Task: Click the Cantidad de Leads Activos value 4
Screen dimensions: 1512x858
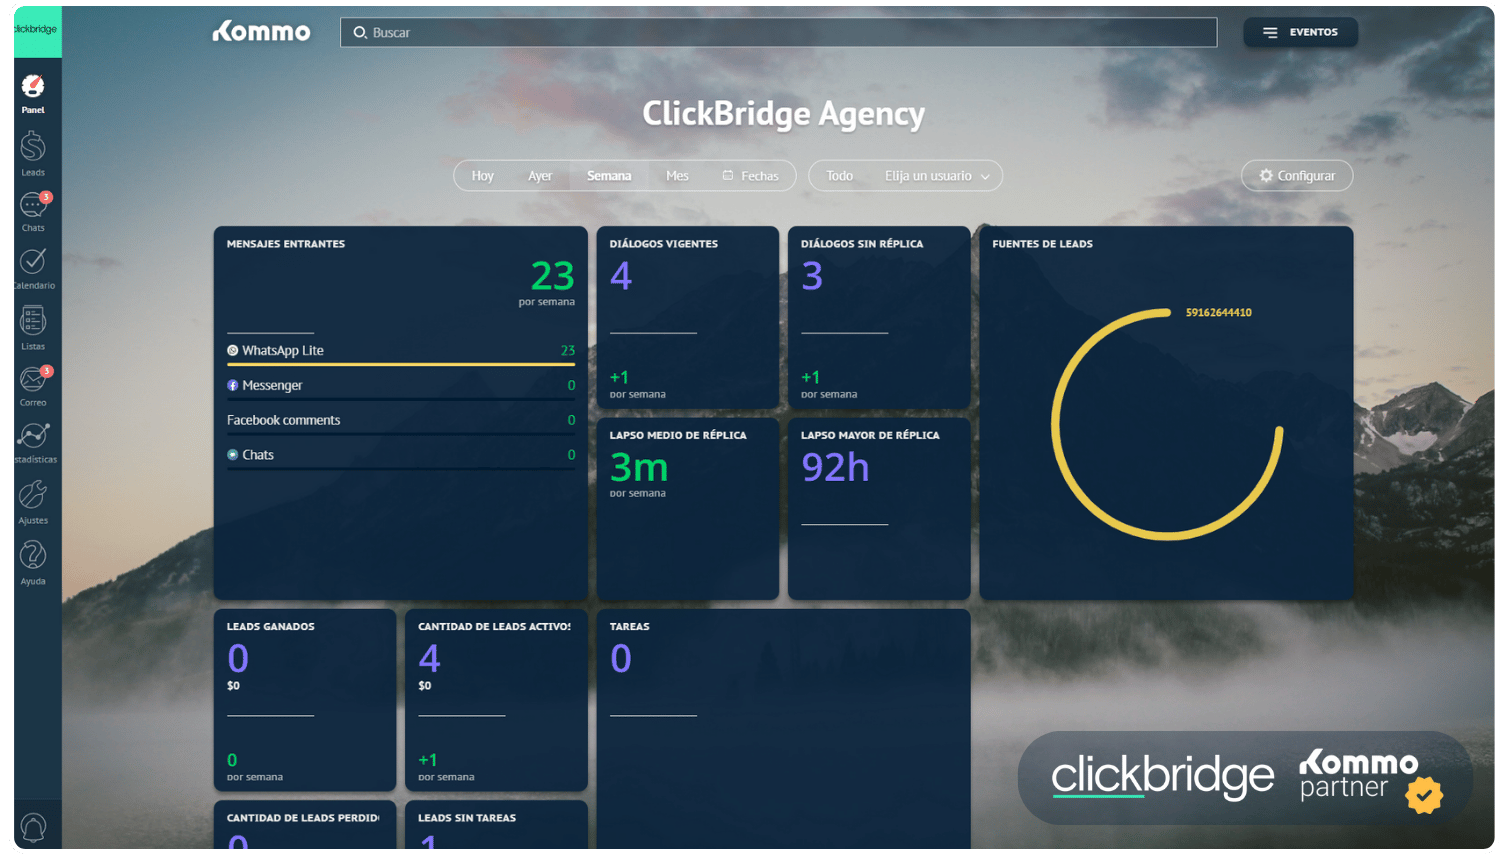Action: coord(429,659)
